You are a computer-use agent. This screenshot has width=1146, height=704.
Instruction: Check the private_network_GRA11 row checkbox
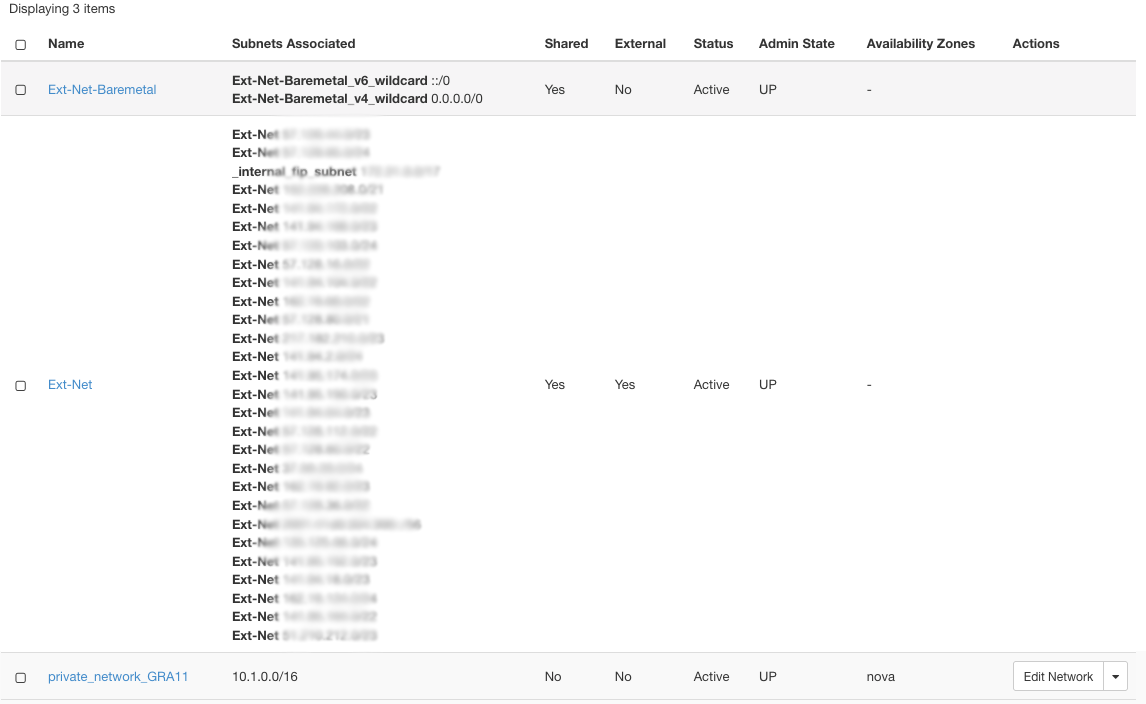point(20,676)
